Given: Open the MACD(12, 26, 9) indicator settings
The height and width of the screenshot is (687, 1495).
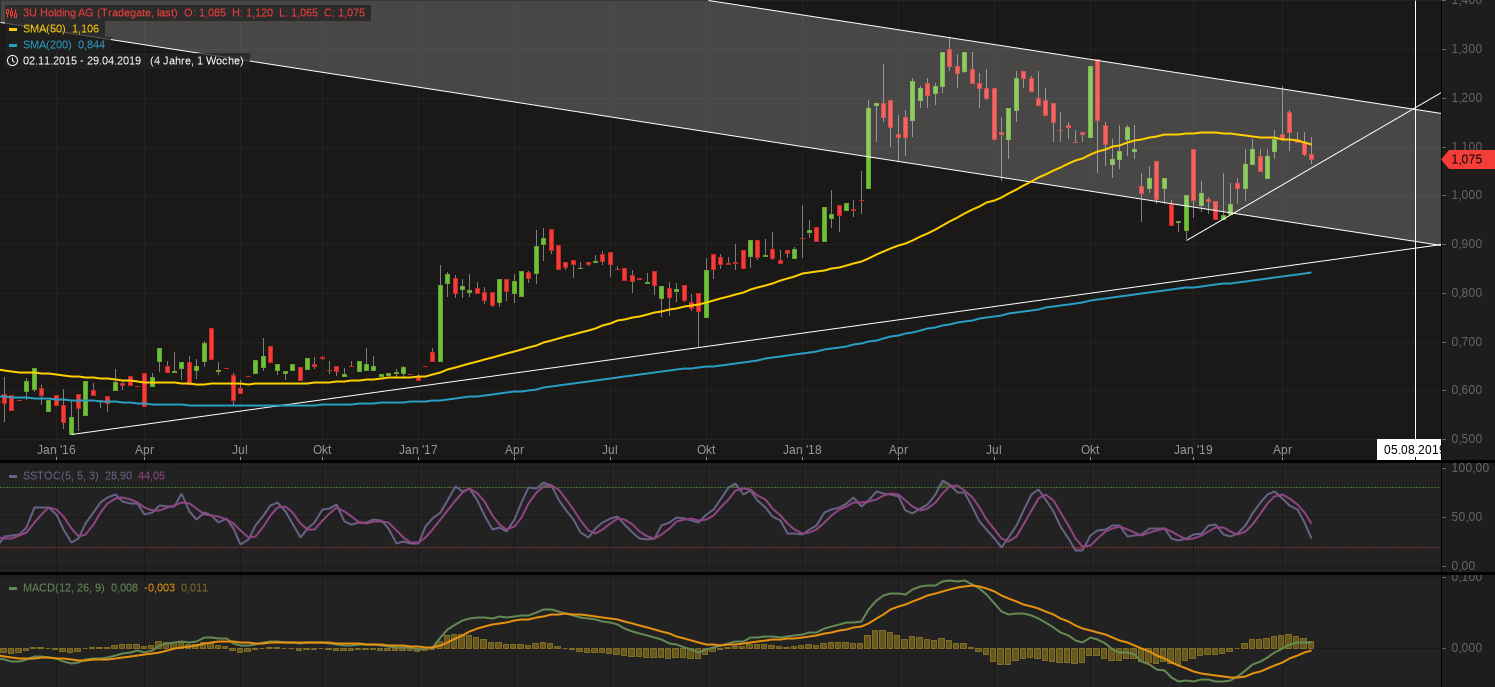Looking at the screenshot, I should 64,588.
